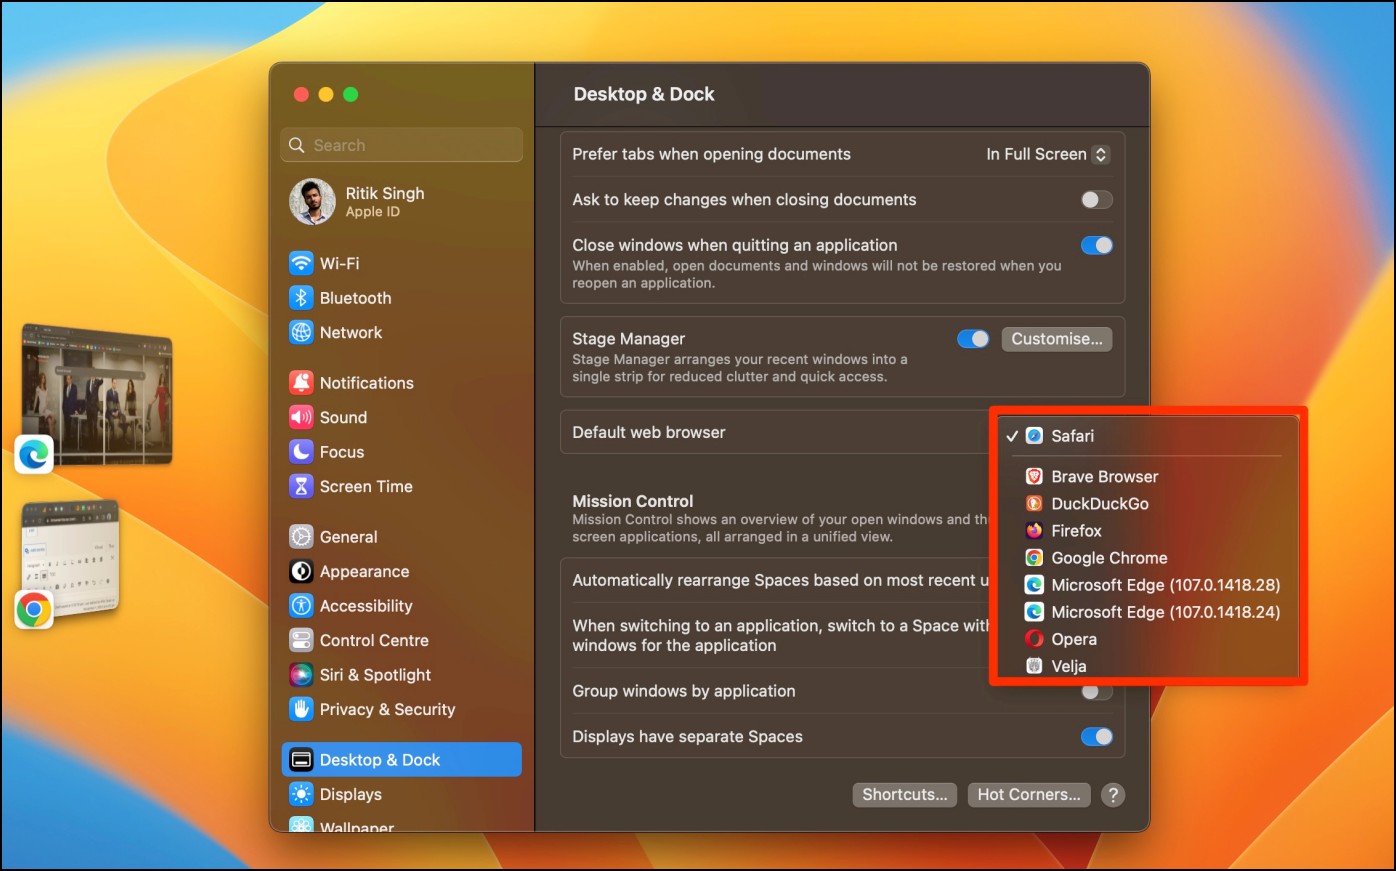Select Siri & Spotlight icon
Image resolution: width=1396 pixels, height=871 pixels.
click(x=301, y=675)
